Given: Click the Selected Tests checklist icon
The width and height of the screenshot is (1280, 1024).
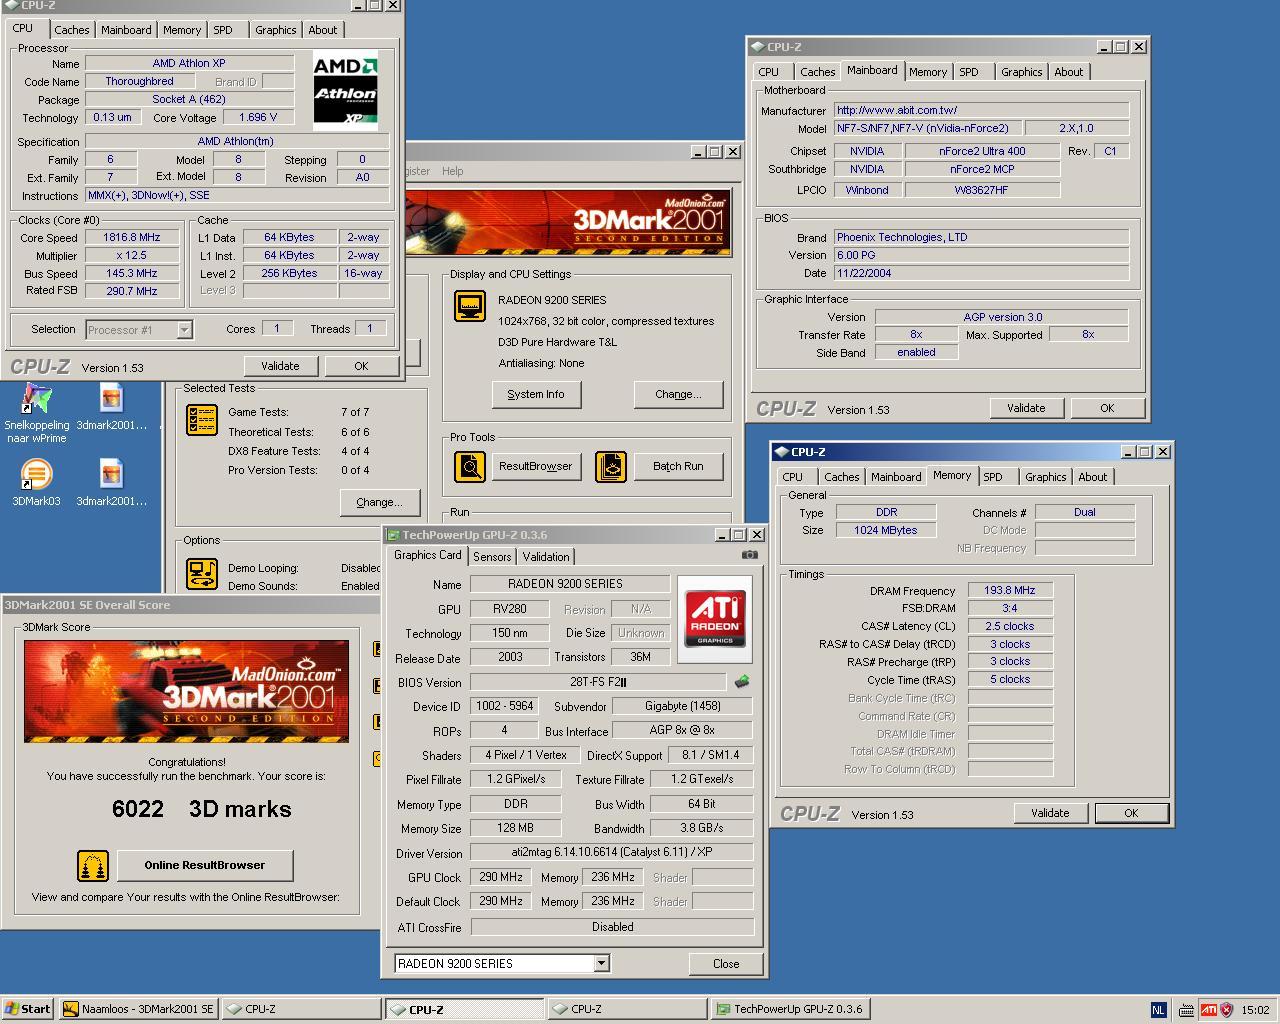Looking at the screenshot, I should coord(202,420).
